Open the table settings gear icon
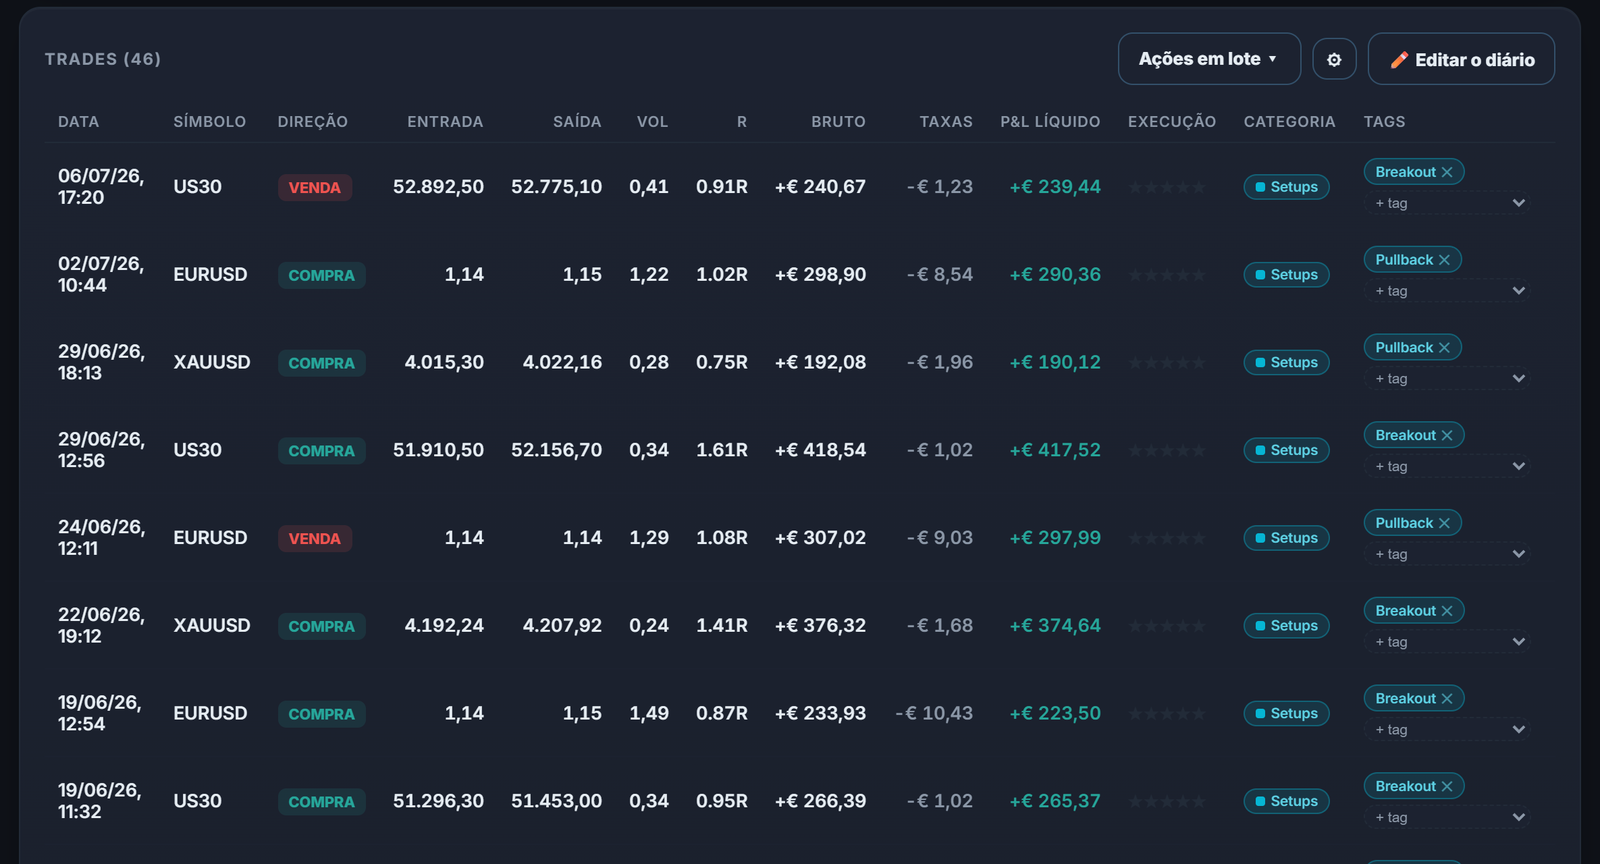This screenshot has height=864, width=1600. coord(1334,59)
